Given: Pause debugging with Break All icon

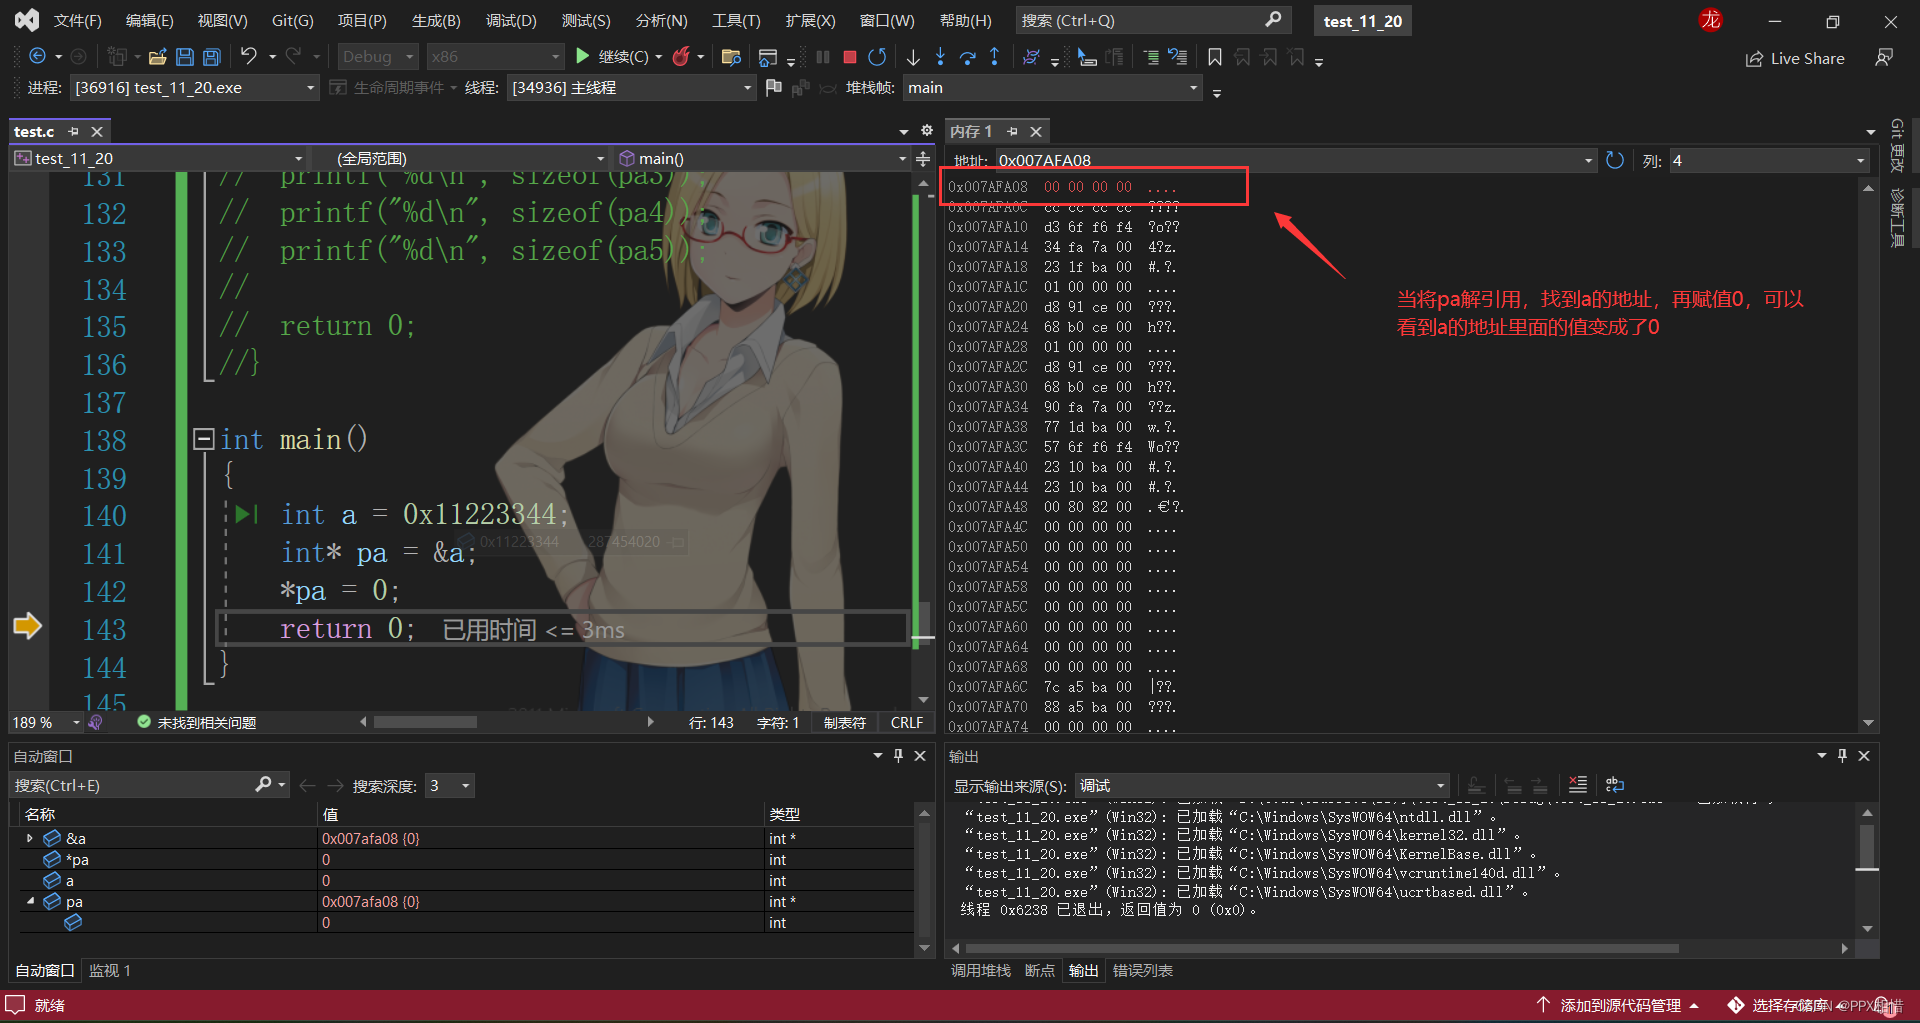Looking at the screenshot, I should click(823, 57).
